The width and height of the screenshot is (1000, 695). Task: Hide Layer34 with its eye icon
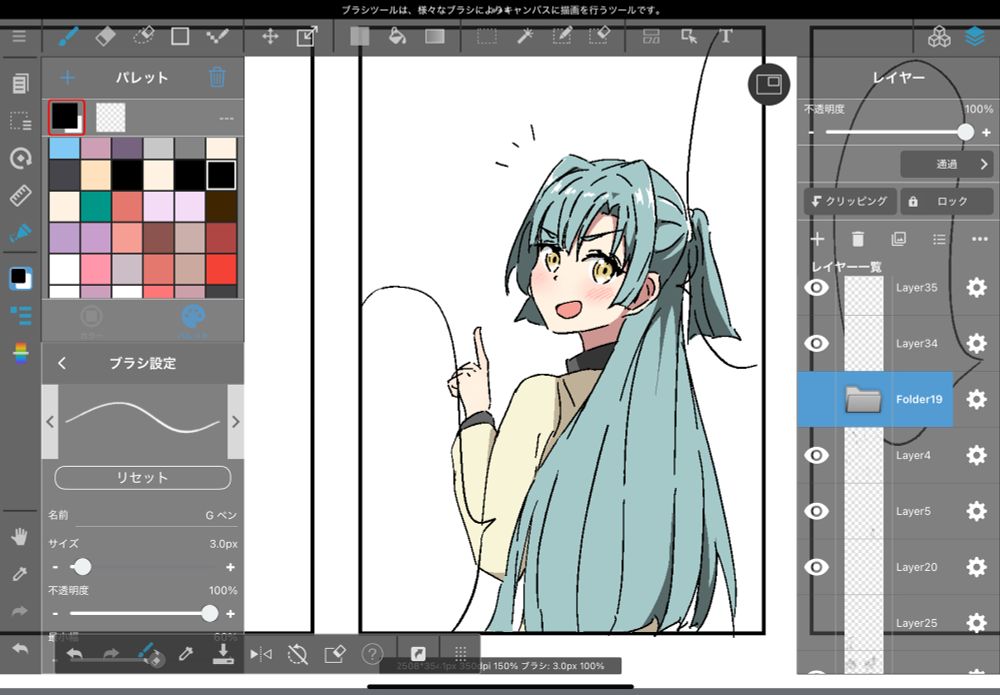point(816,343)
